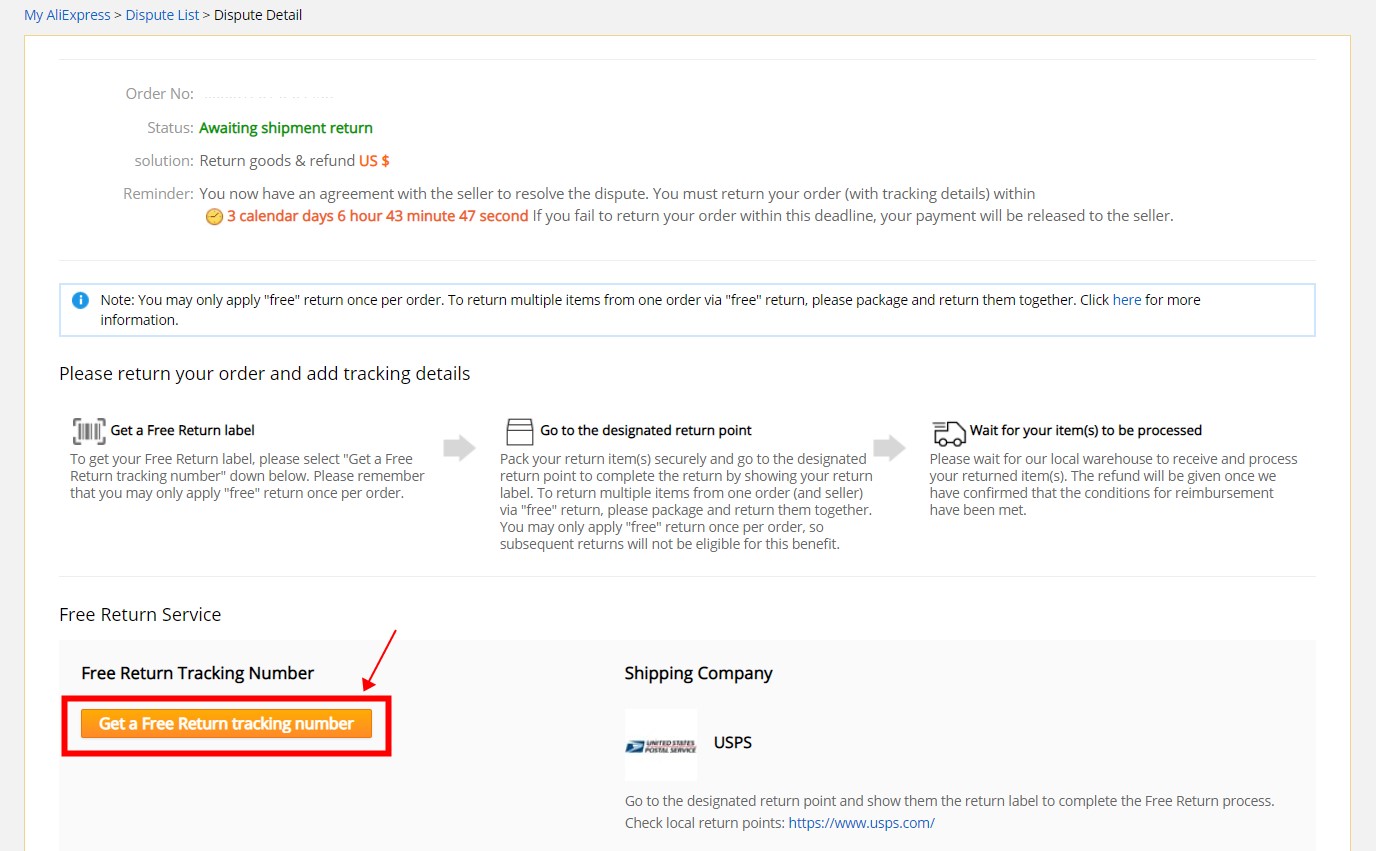1376x851 pixels.
Task: Click the delivery truck processing icon
Action: tap(948, 431)
